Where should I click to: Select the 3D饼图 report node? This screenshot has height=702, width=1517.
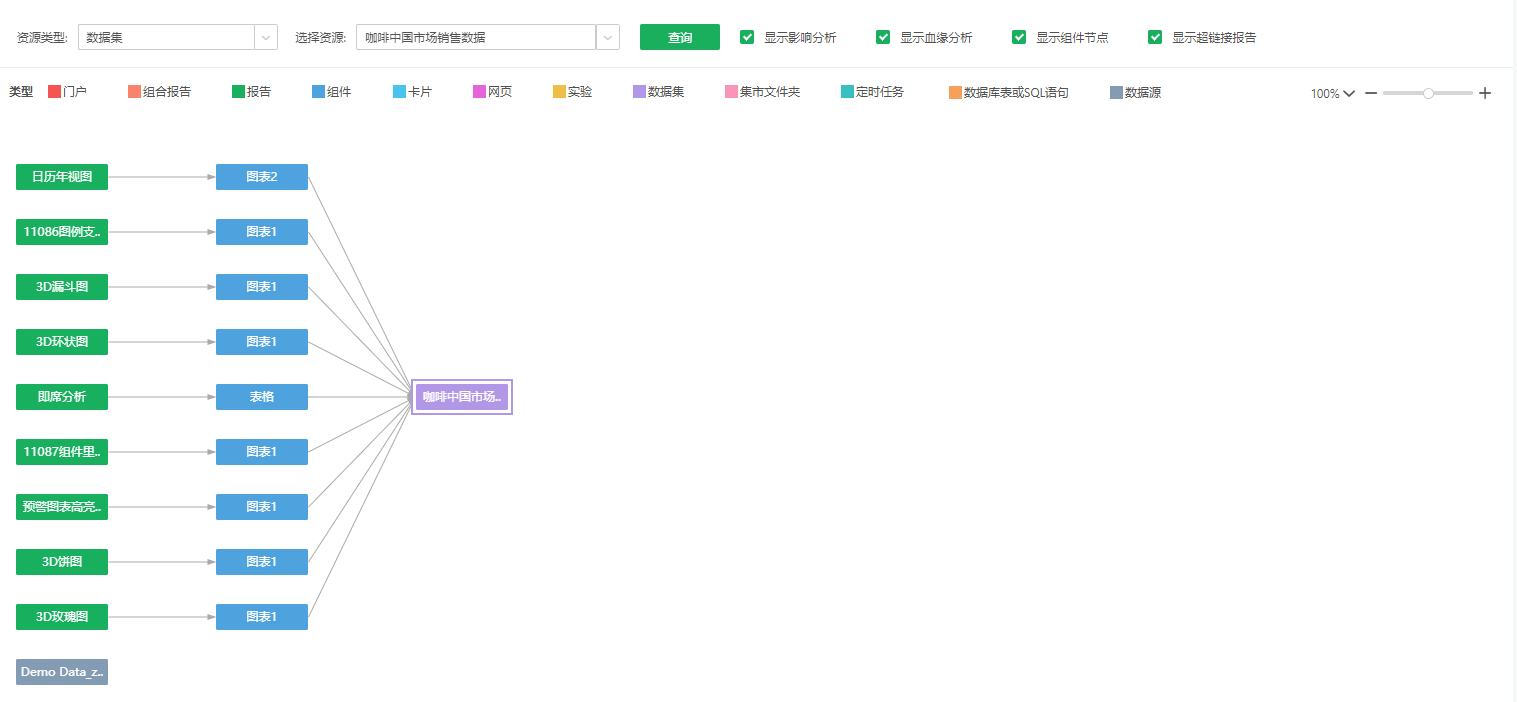point(62,562)
